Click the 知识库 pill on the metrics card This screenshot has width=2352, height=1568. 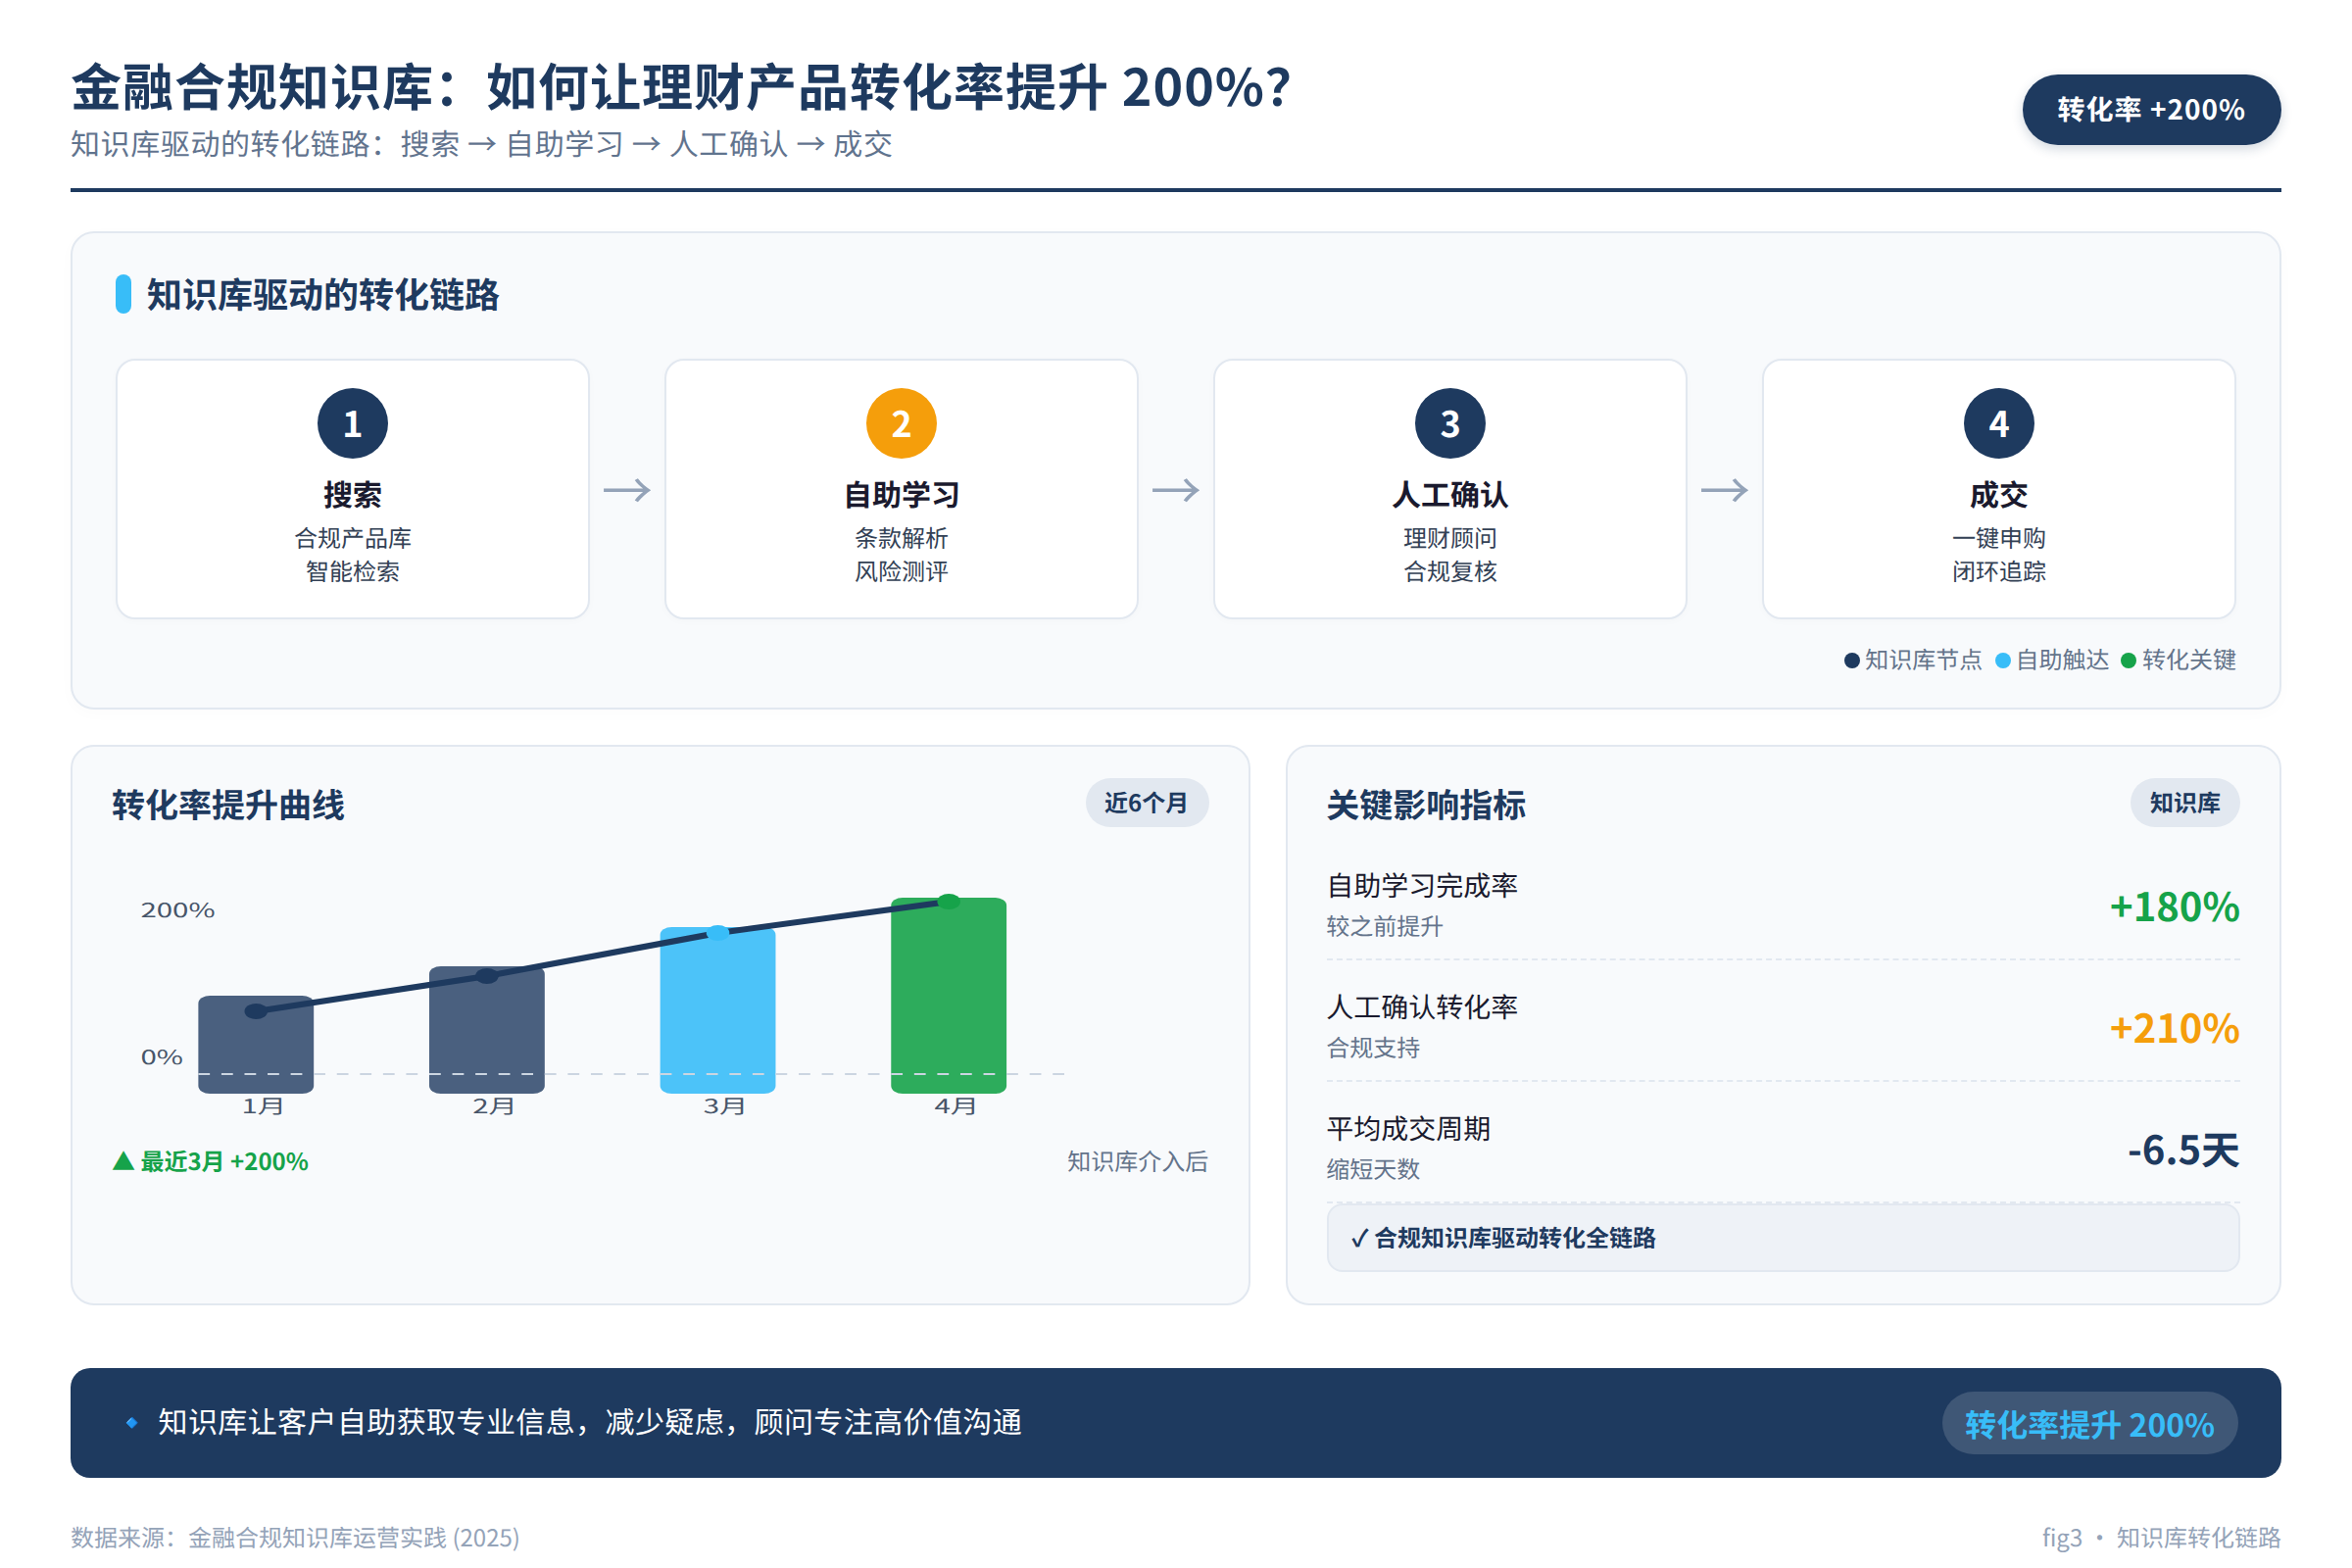(2185, 803)
